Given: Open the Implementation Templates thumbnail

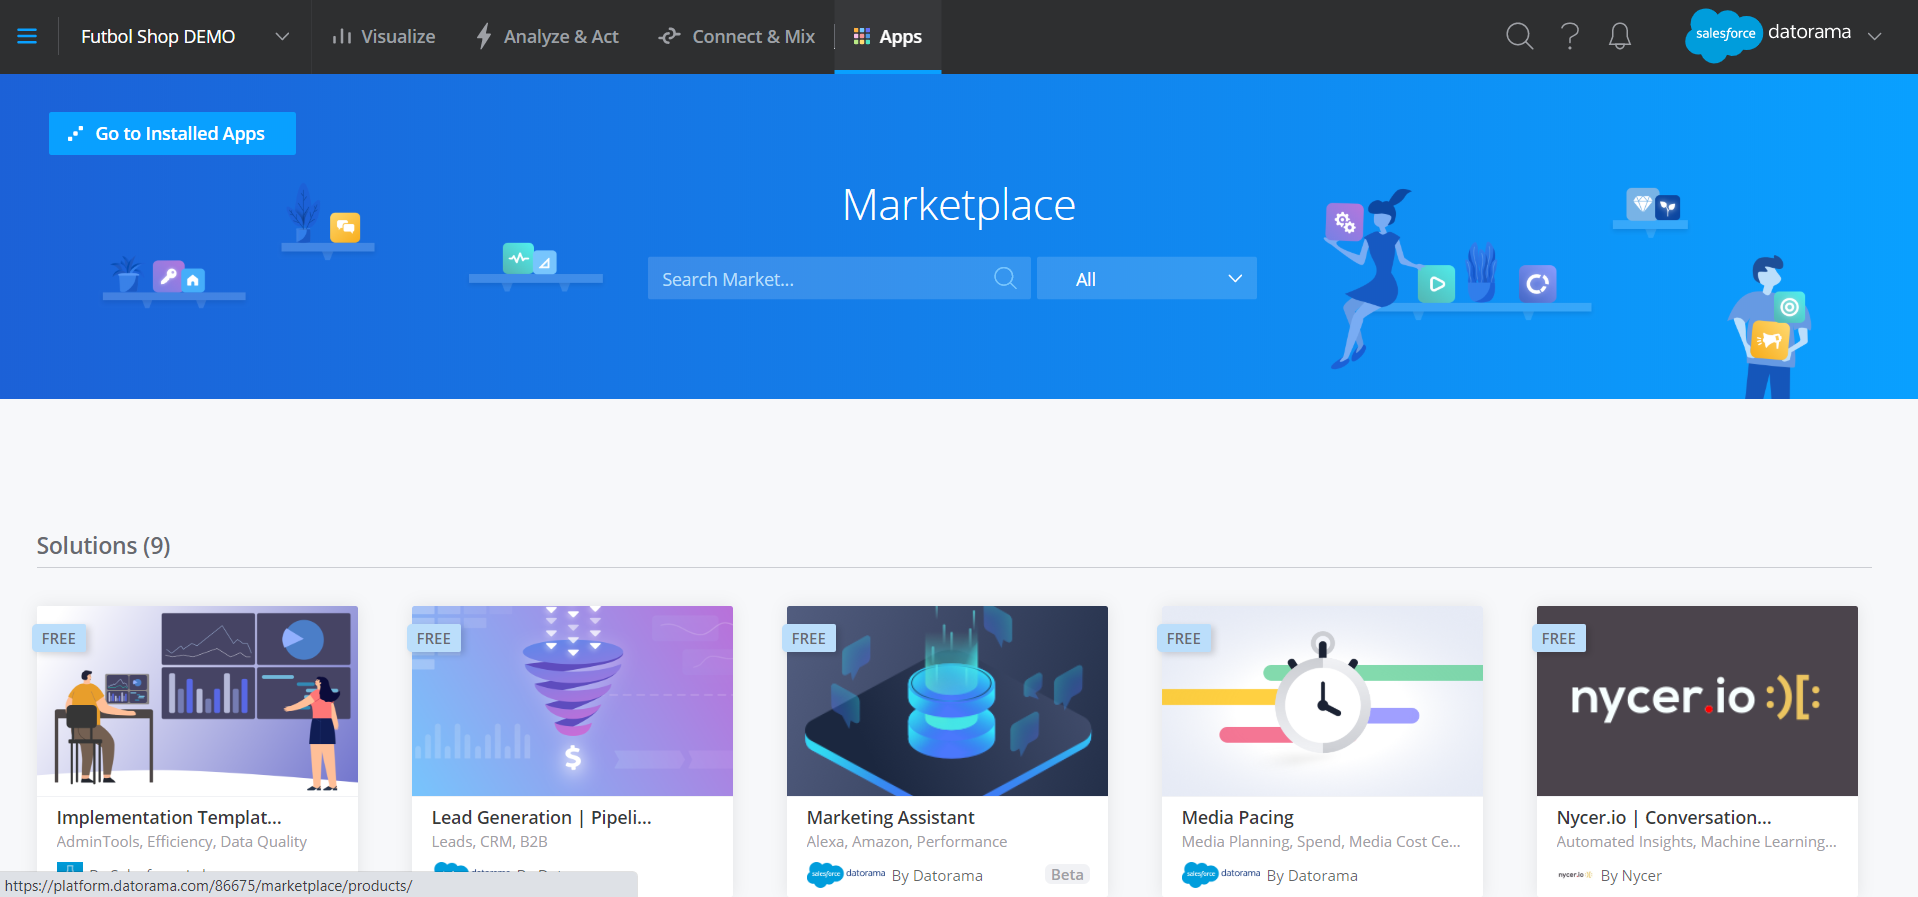Looking at the screenshot, I should pos(197,701).
